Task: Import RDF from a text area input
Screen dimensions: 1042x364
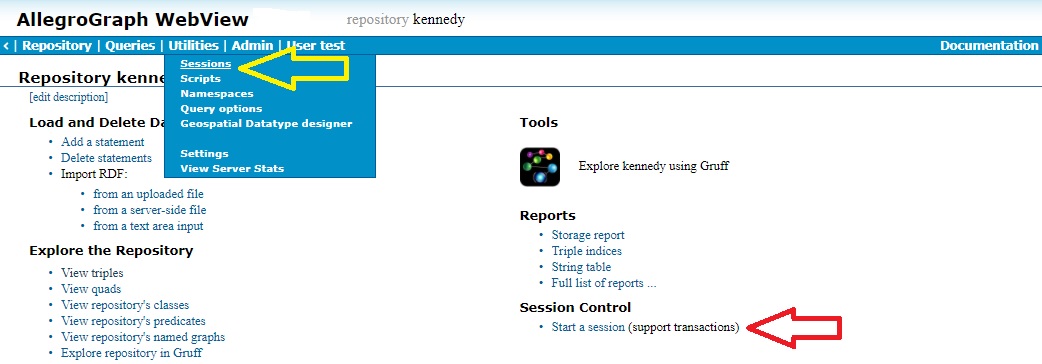Action: pos(148,226)
